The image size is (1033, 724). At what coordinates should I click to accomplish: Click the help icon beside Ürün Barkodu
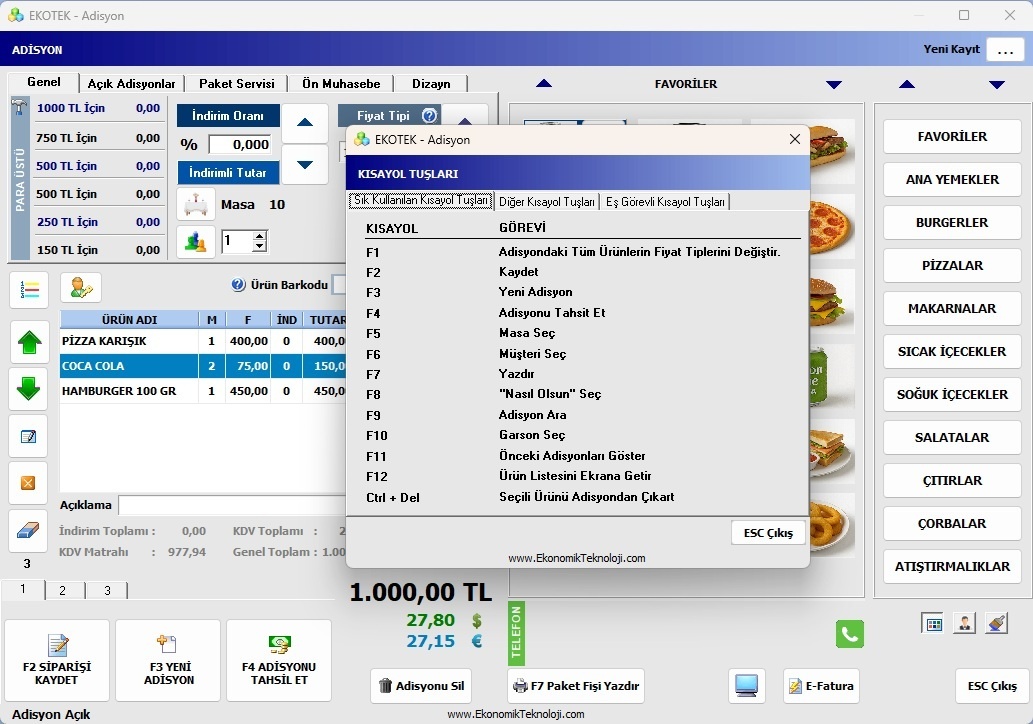coord(238,285)
